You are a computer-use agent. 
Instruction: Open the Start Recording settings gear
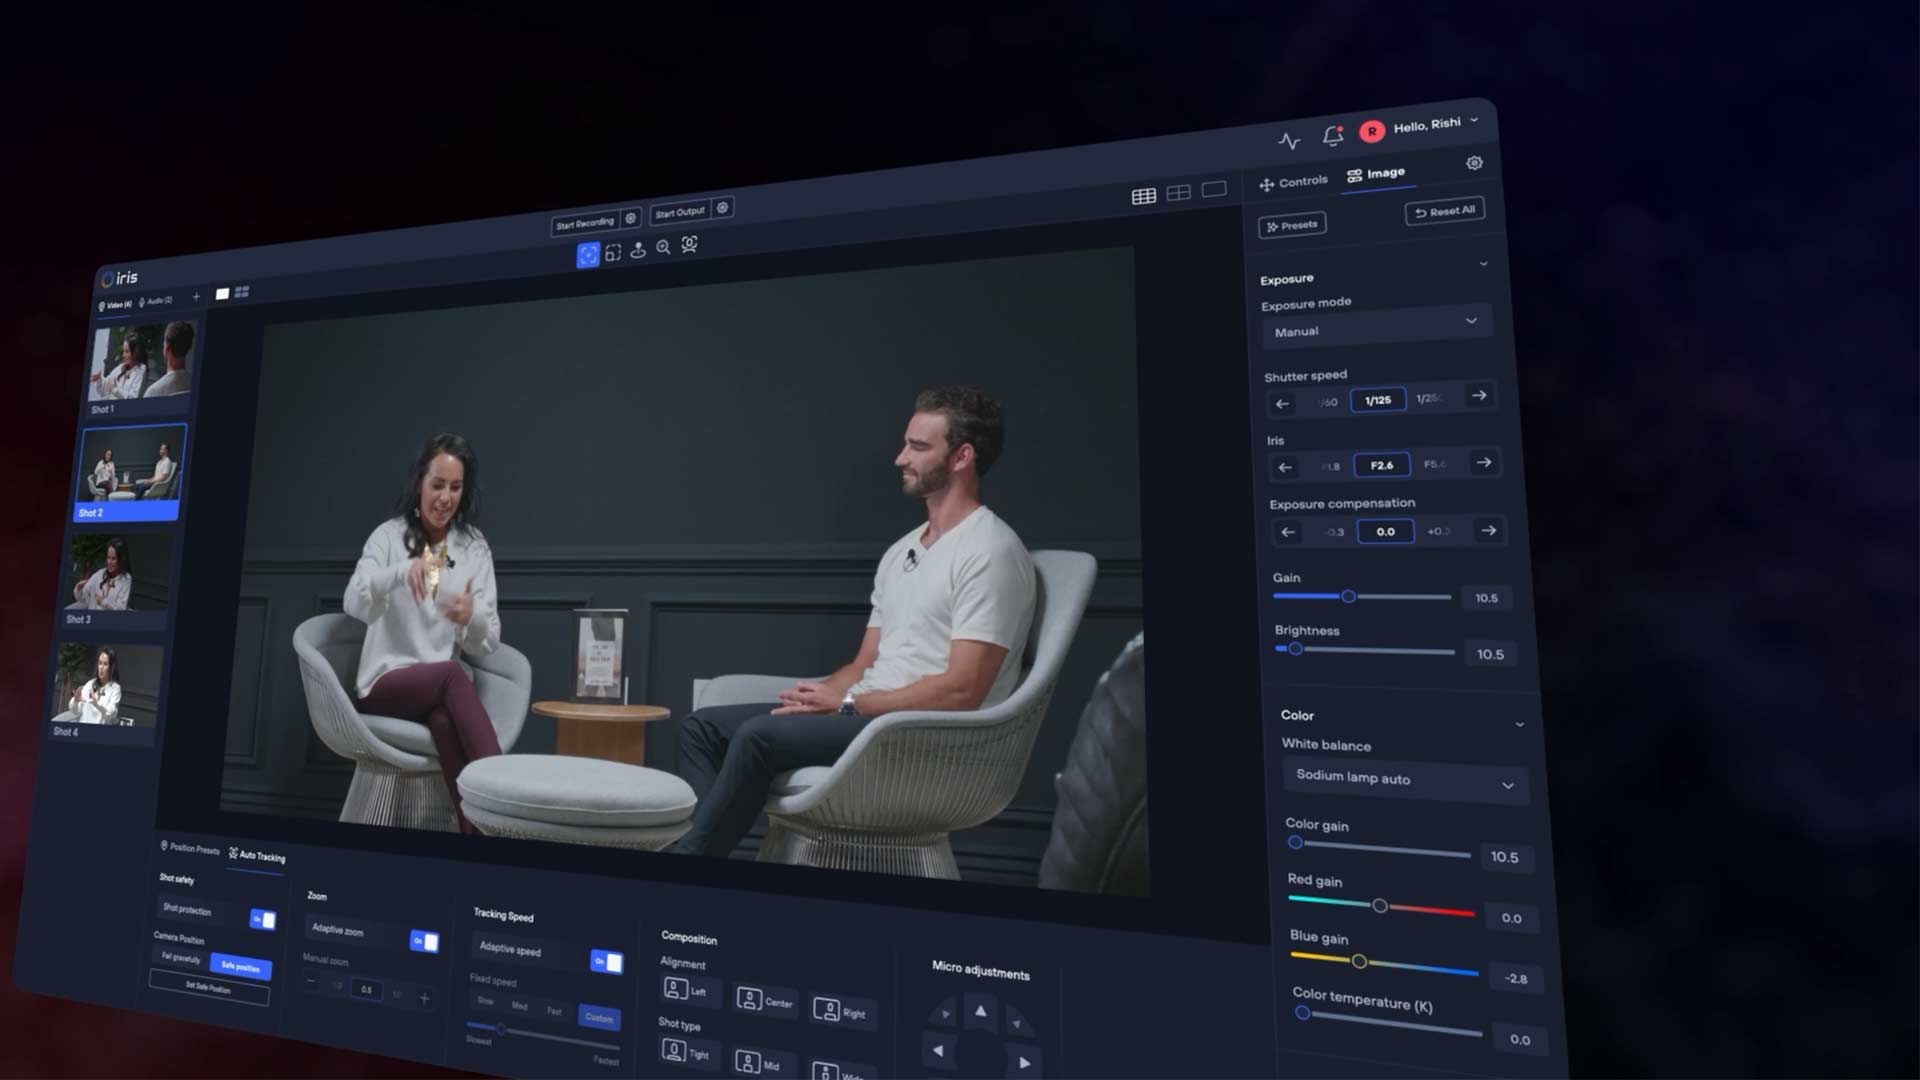pos(631,218)
